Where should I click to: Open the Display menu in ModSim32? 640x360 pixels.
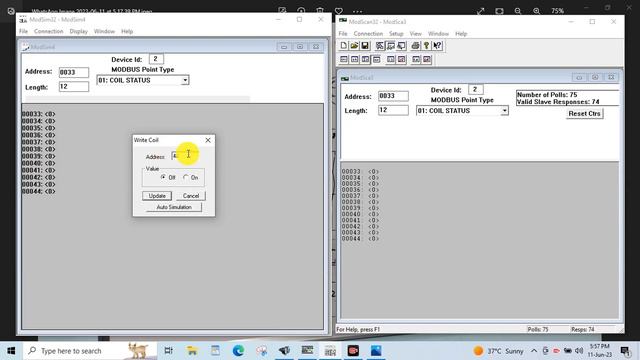pyautogui.click(x=78, y=31)
